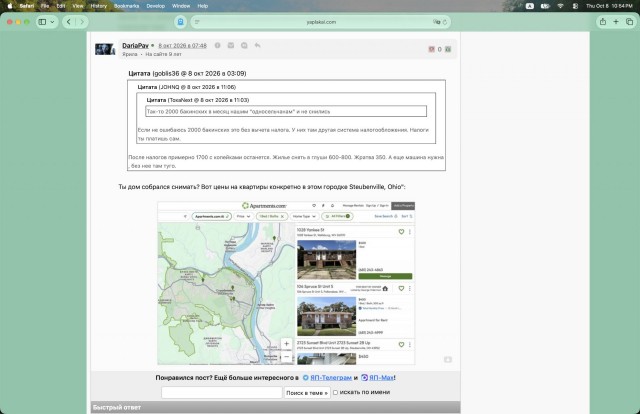Show the tab overview
The width and height of the screenshot is (640, 414).
point(629,22)
